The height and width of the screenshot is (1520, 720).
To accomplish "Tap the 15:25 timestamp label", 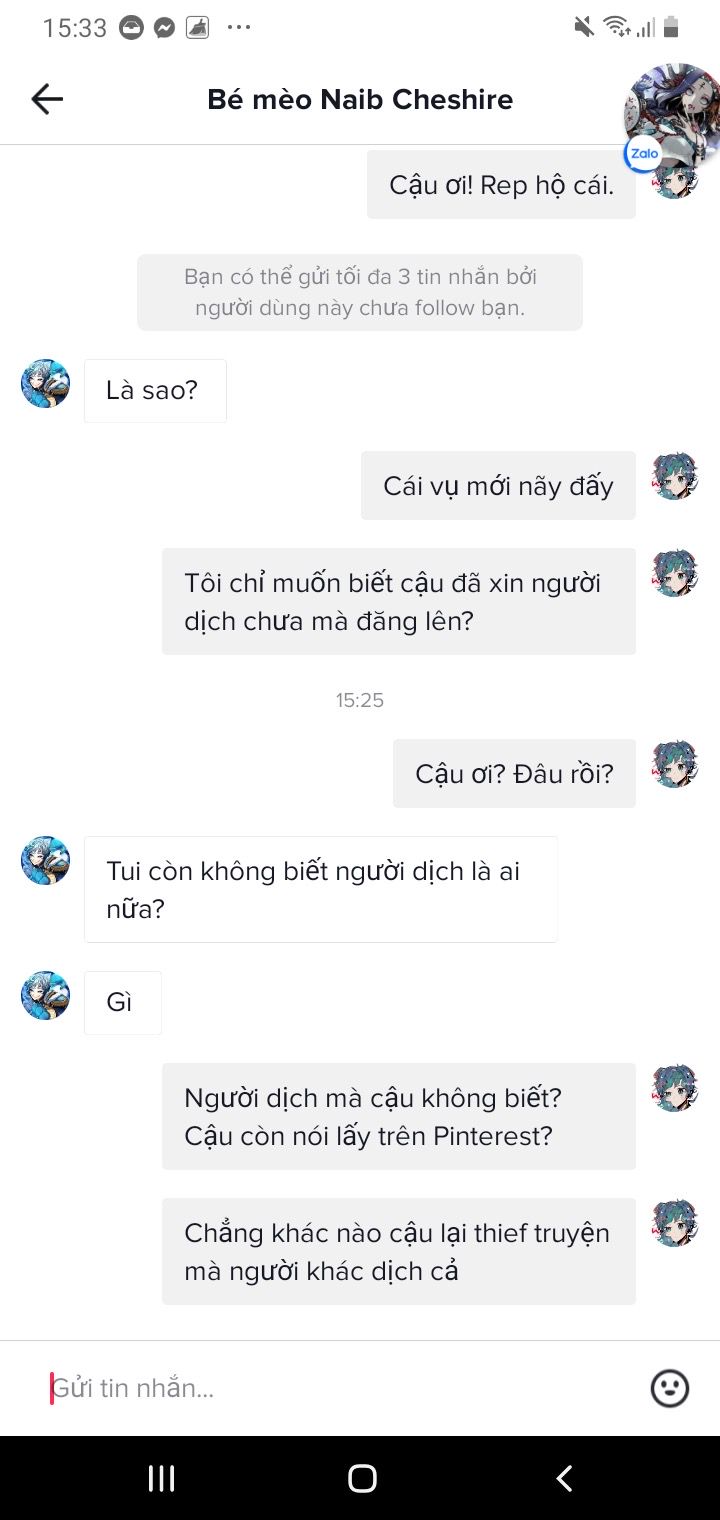I will 360,700.
